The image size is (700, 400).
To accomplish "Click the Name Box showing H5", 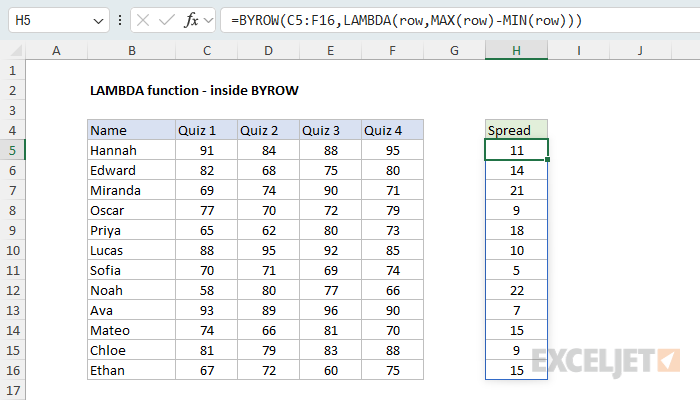I will (x=58, y=20).
